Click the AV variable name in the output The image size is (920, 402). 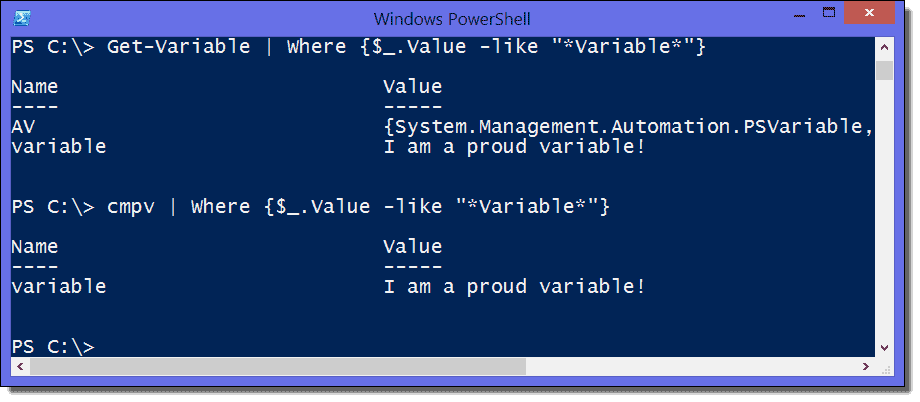point(23,126)
